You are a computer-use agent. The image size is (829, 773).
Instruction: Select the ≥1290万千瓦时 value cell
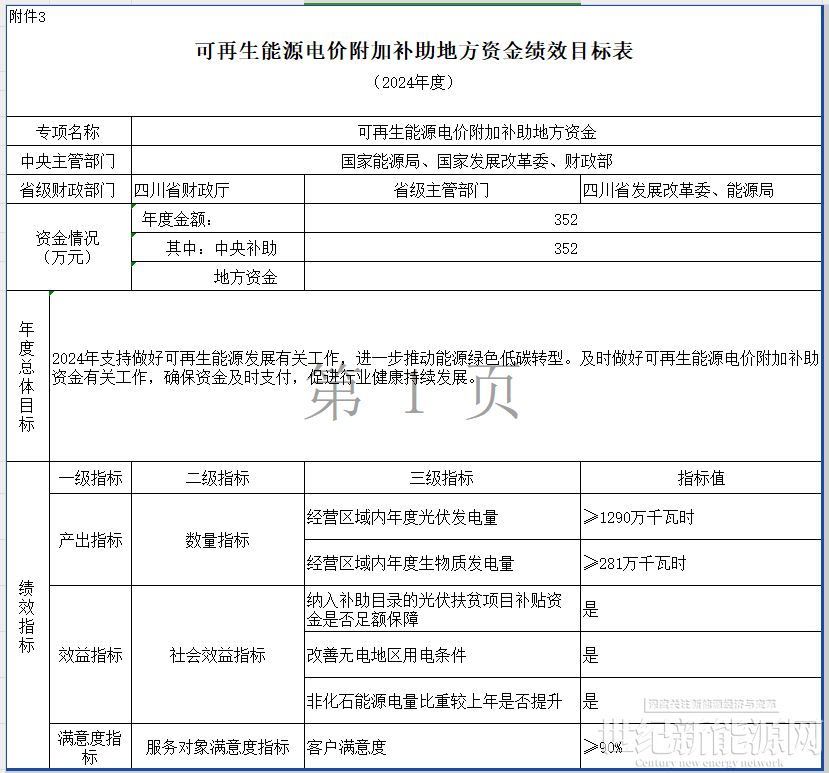(x=701, y=517)
